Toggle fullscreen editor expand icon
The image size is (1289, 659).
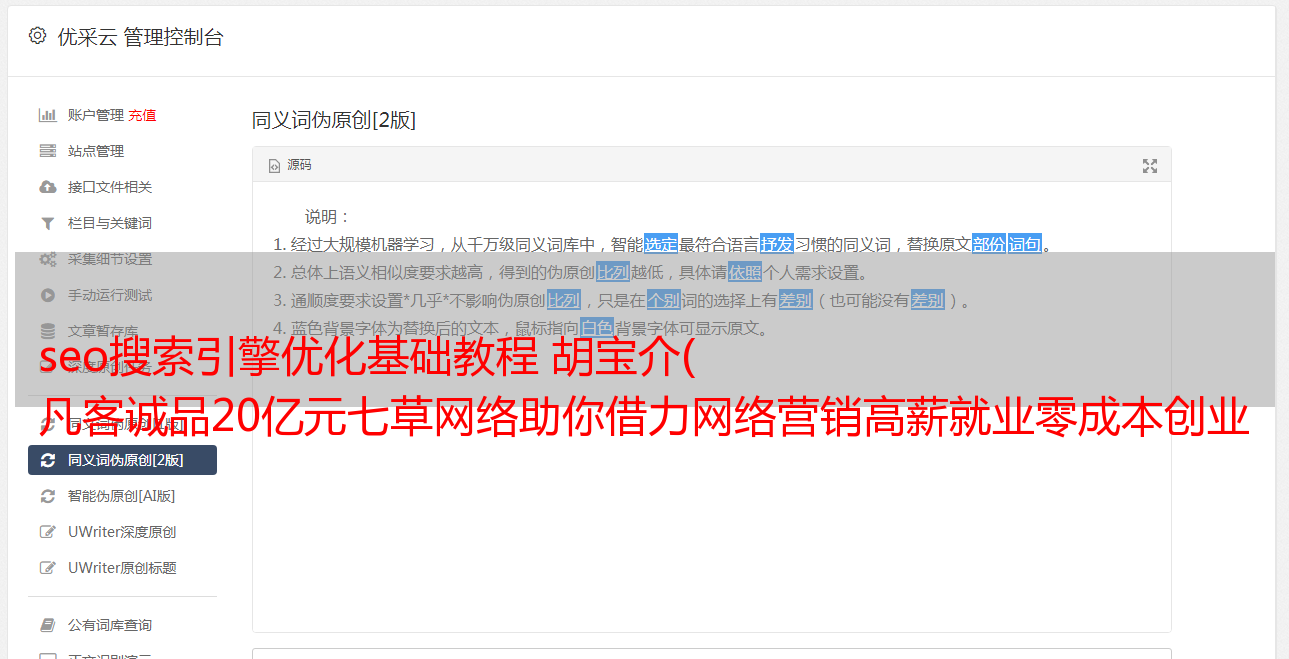pyautogui.click(x=1150, y=166)
